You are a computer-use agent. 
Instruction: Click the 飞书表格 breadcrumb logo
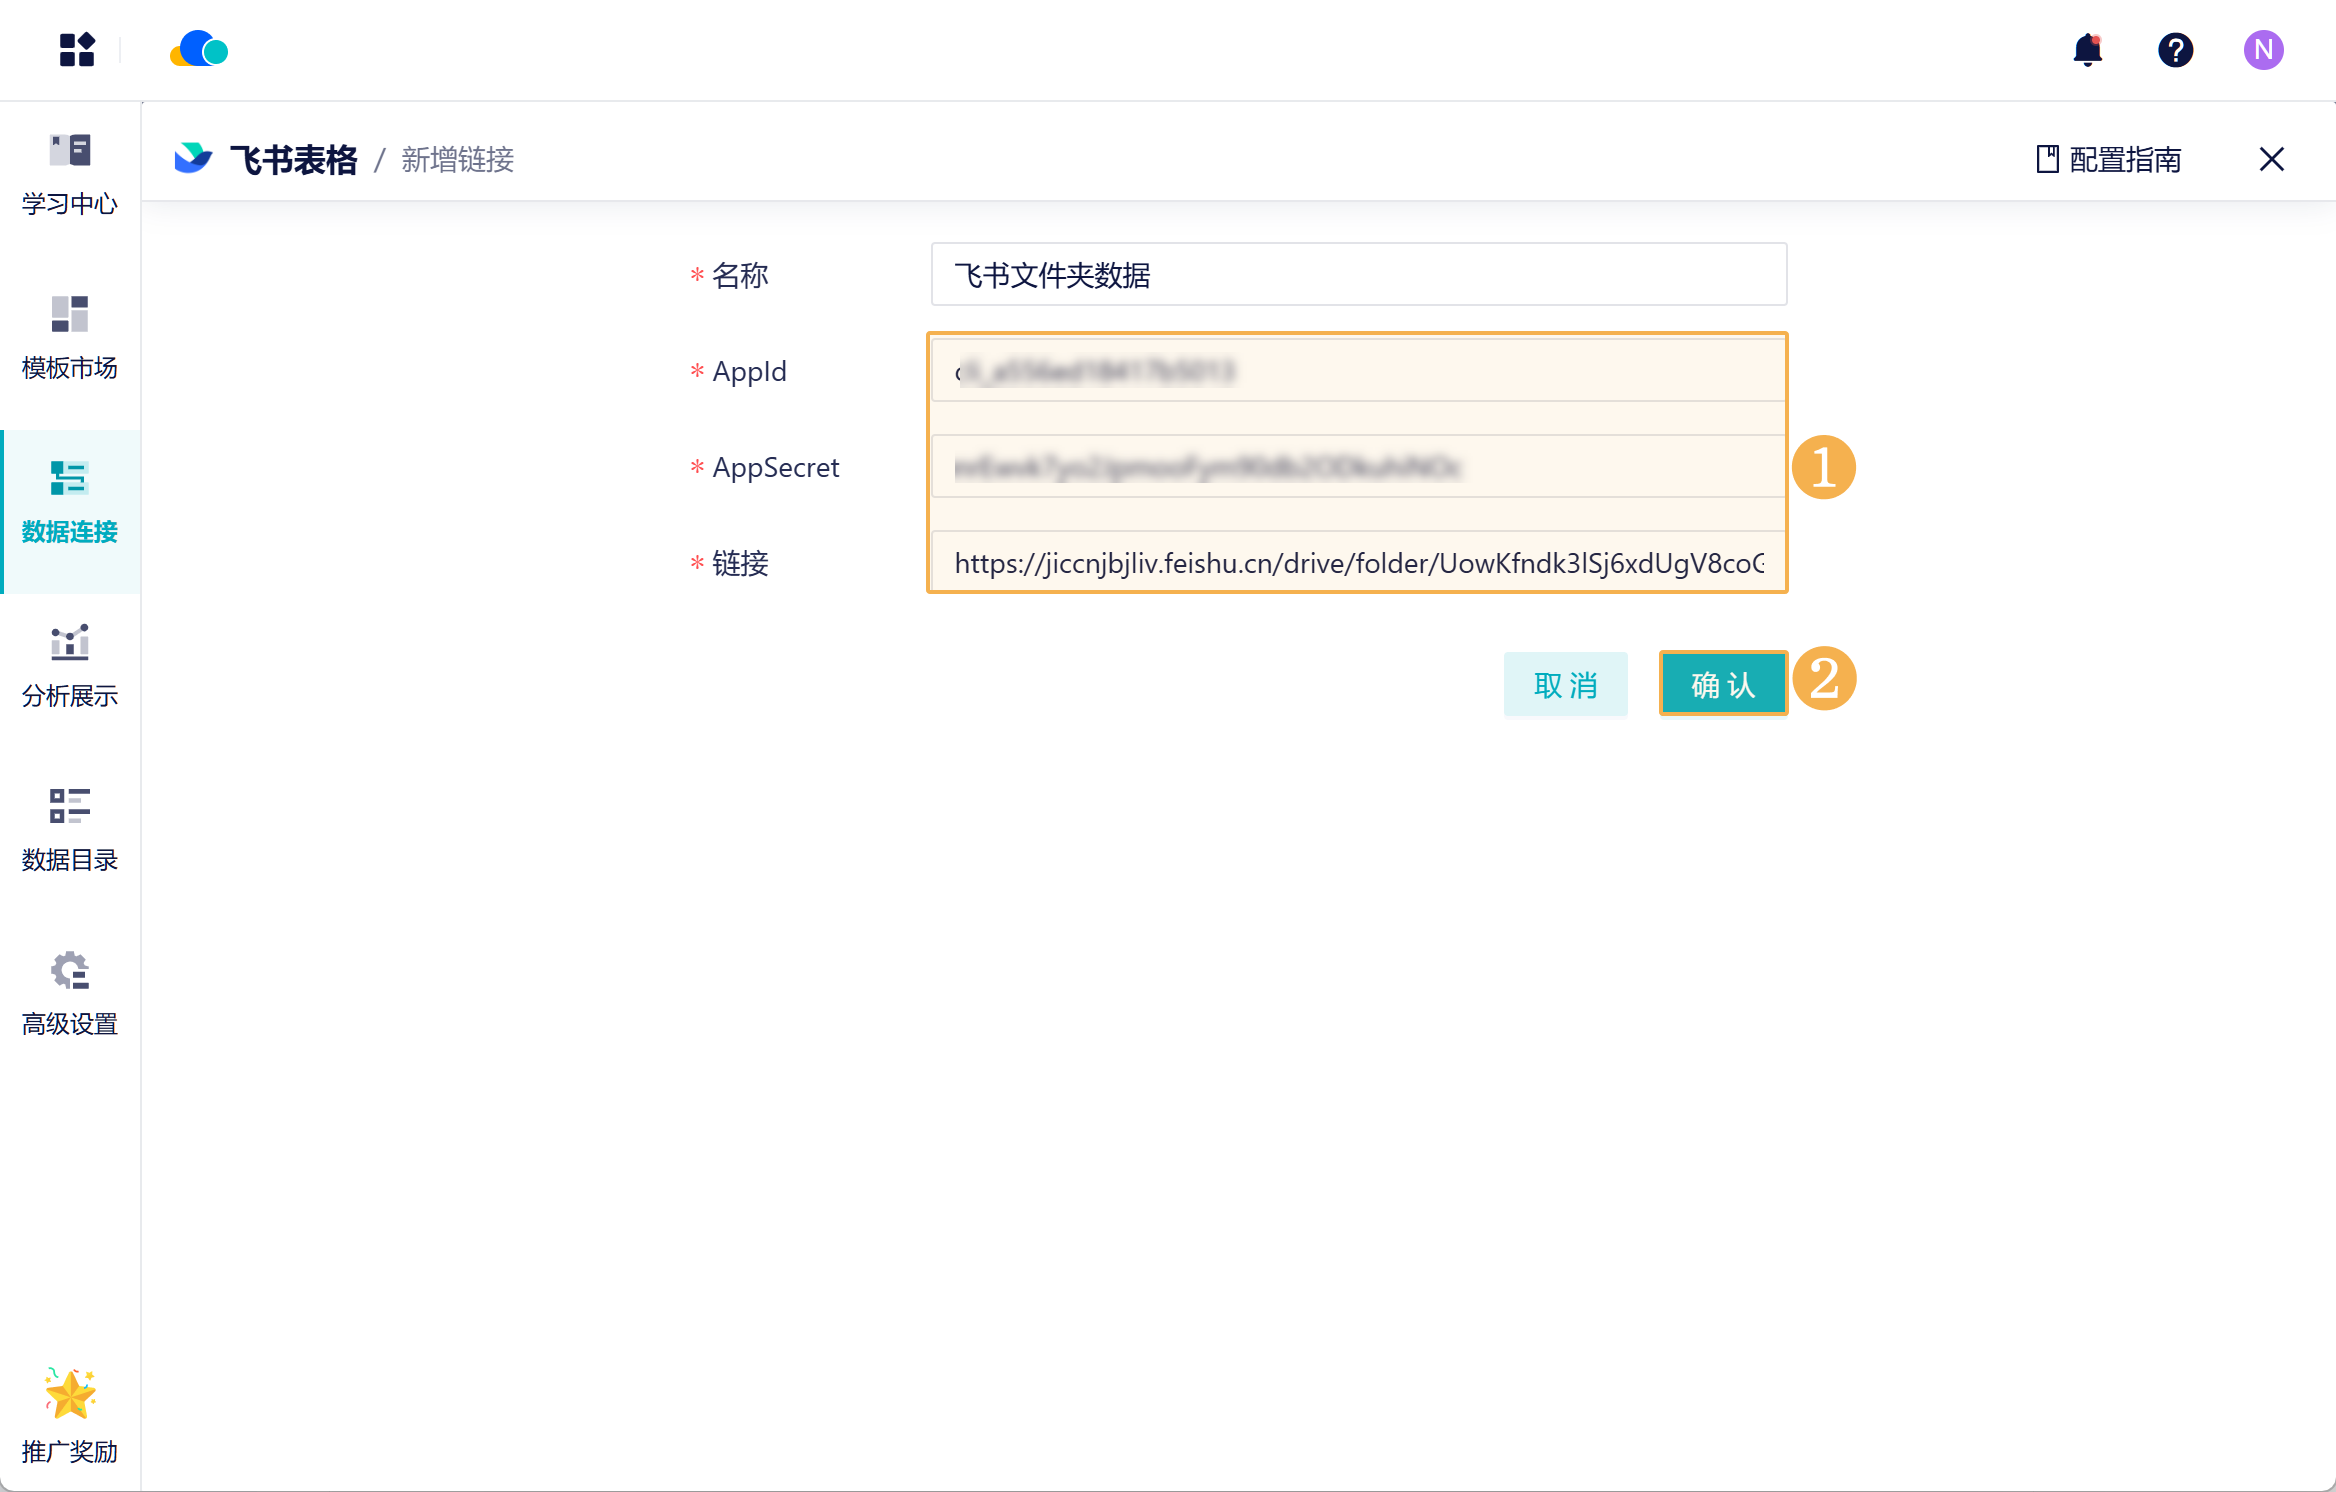coord(193,159)
